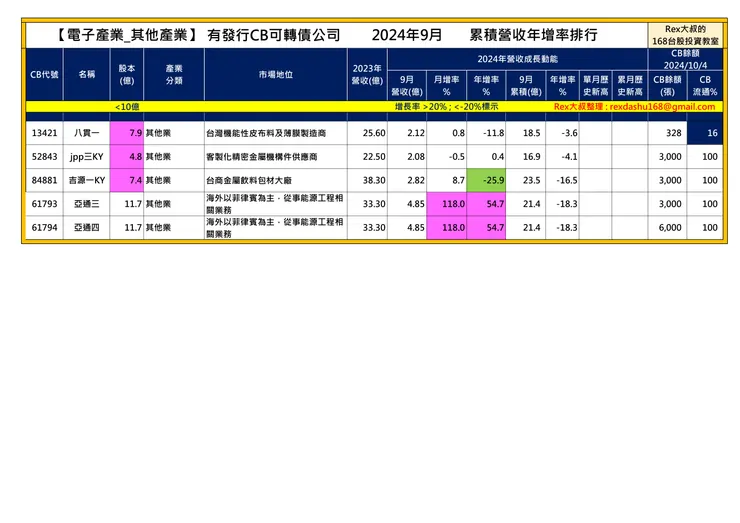Click the 328 CB餘額 cell for 八貫一
740x523 pixels.
pyautogui.click(x=667, y=133)
